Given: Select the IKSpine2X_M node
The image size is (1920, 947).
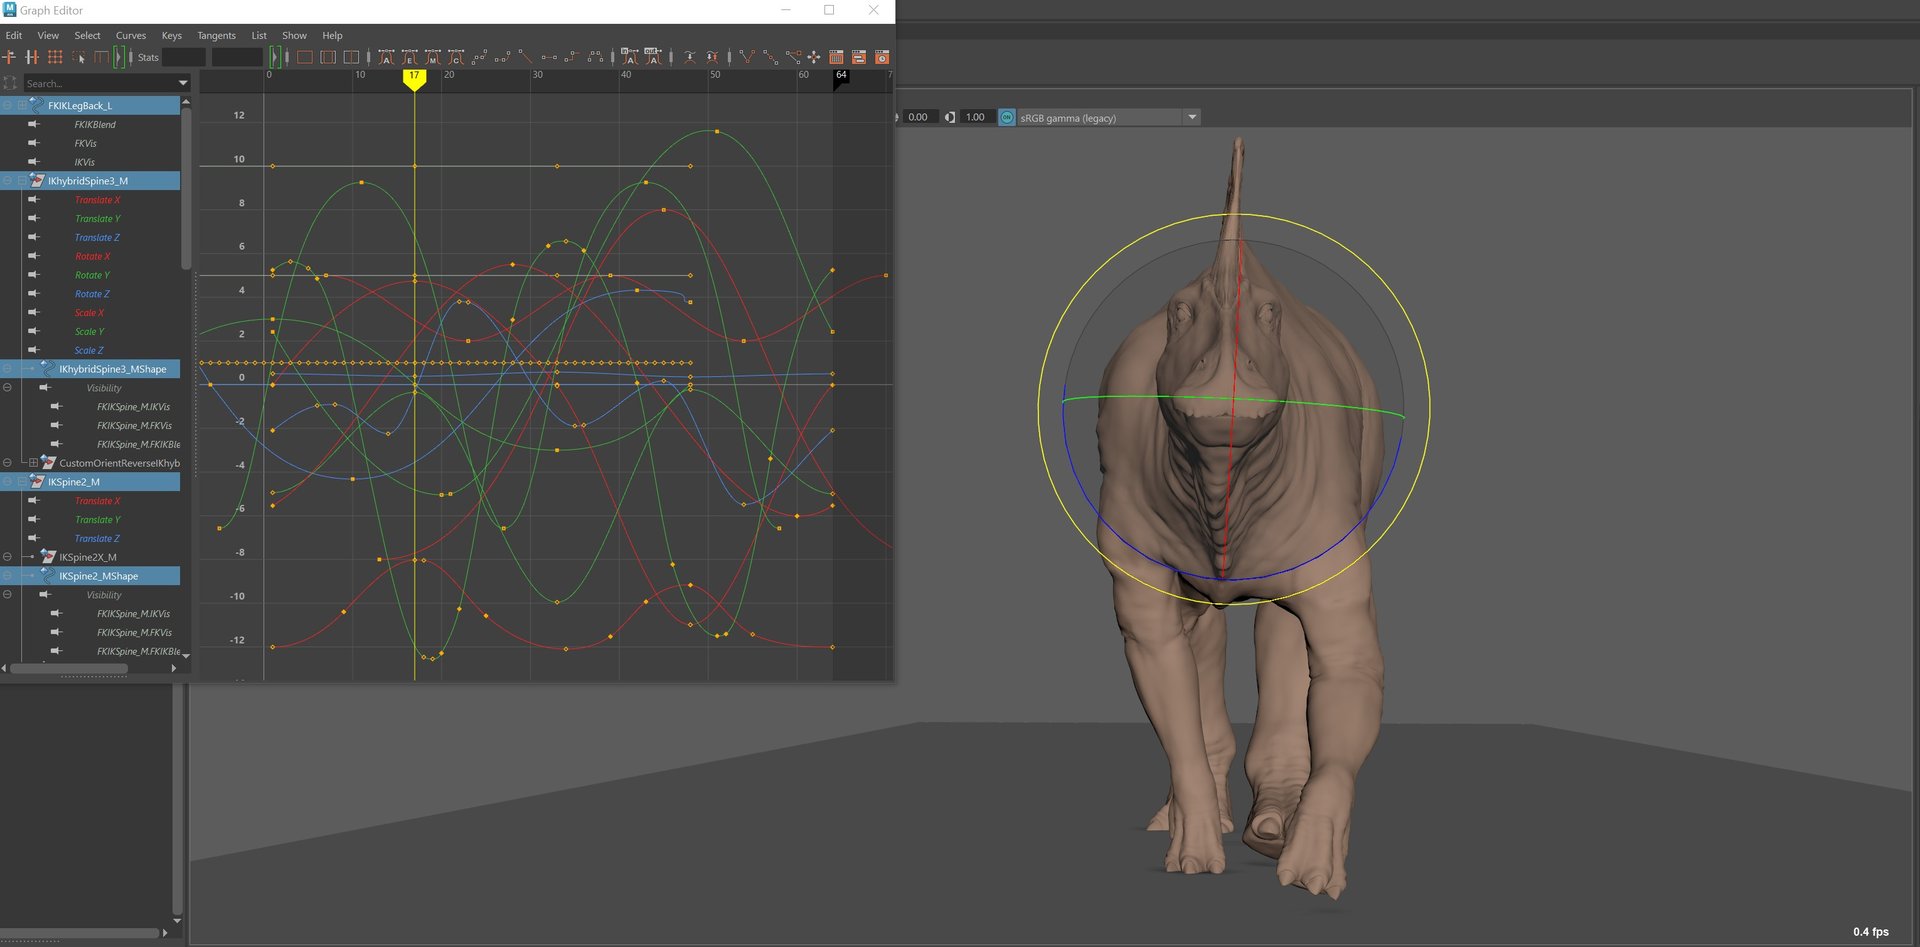Looking at the screenshot, I should tap(87, 557).
